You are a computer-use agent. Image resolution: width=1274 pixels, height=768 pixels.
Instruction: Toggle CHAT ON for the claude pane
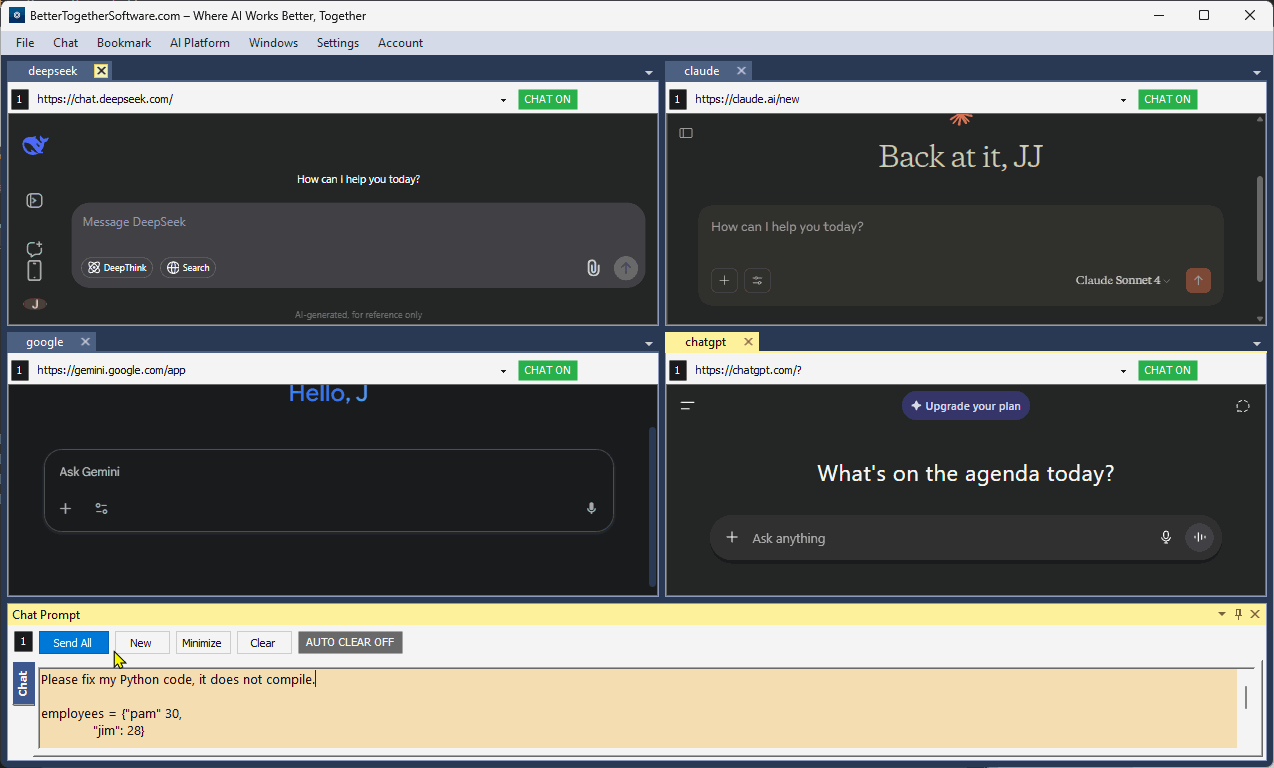coord(1168,99)
